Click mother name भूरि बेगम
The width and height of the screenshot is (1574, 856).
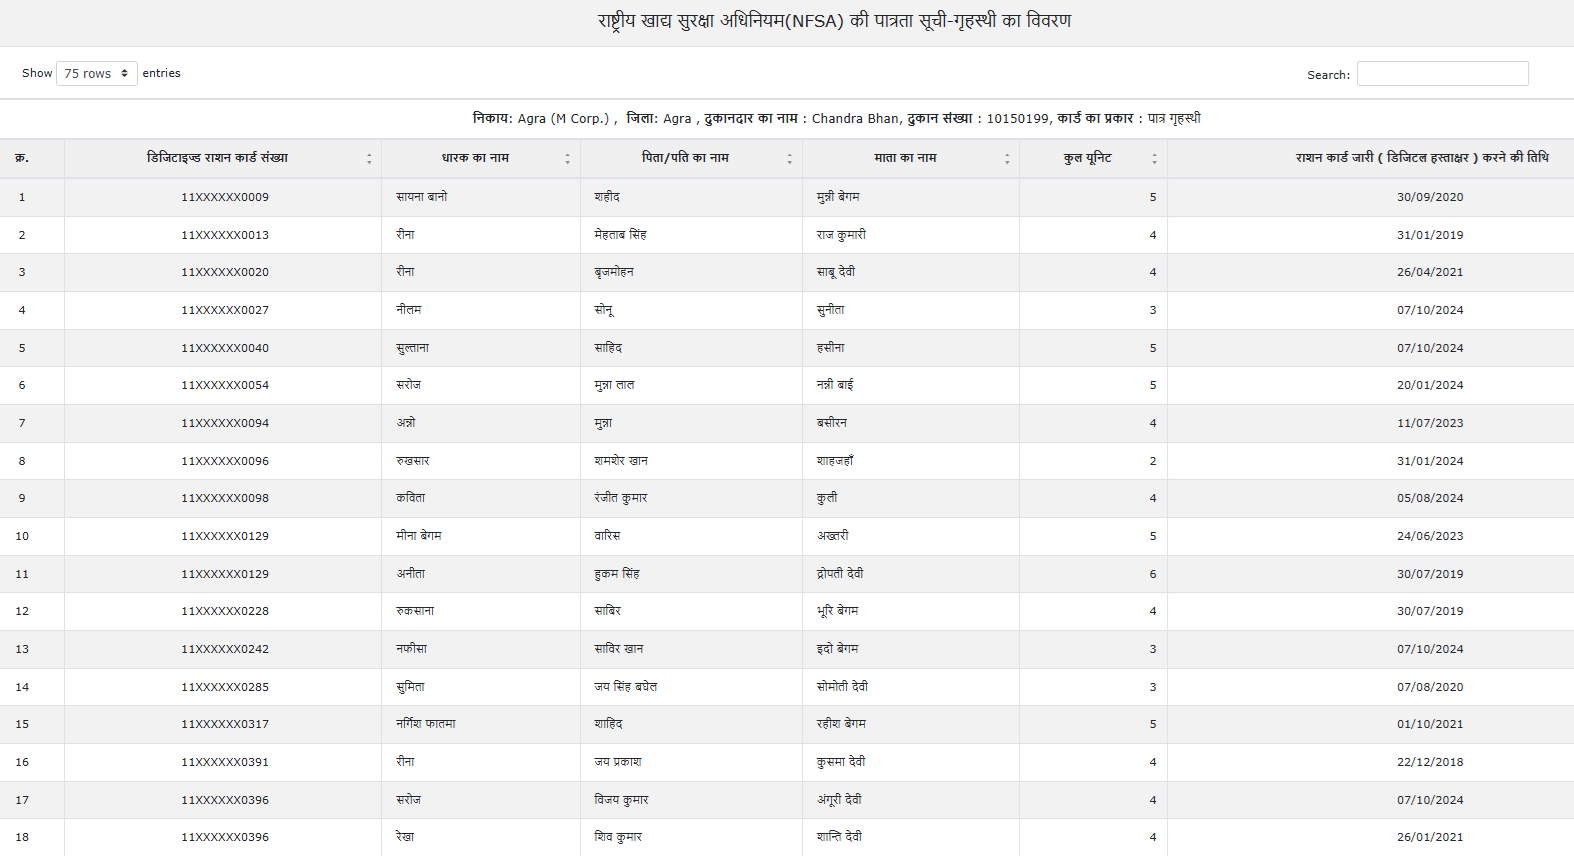[x=837, y=611]
